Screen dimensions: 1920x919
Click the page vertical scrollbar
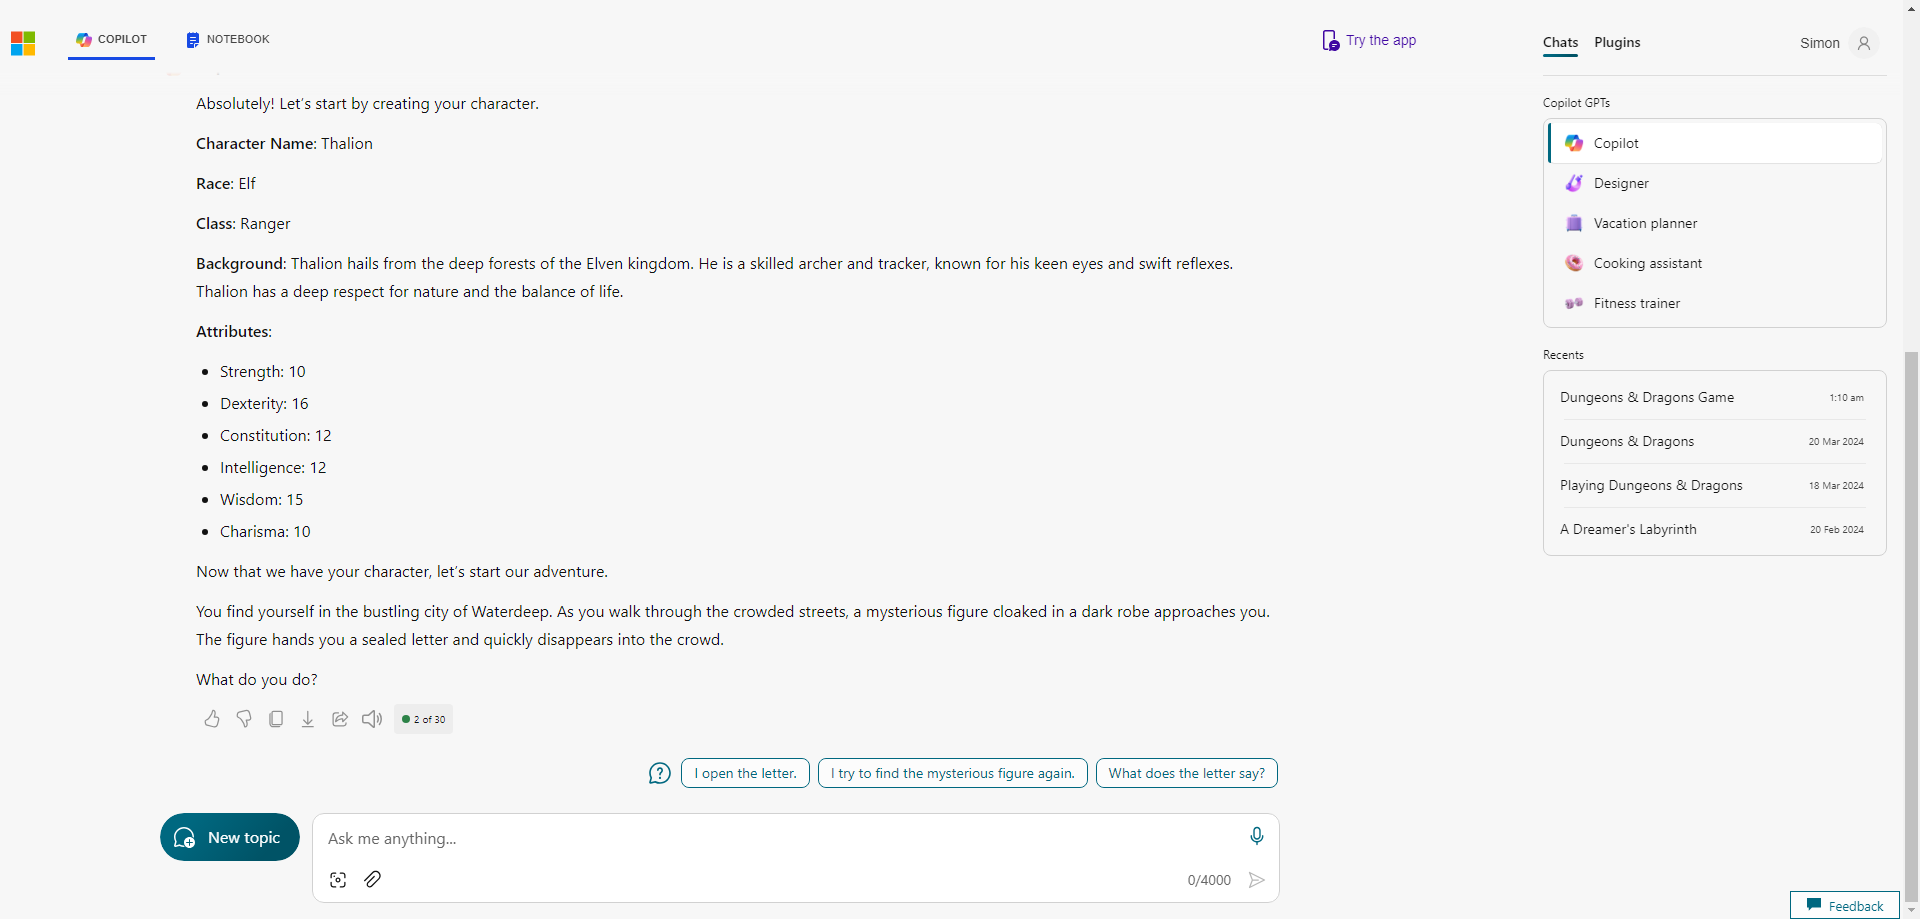click(1912, 625)
